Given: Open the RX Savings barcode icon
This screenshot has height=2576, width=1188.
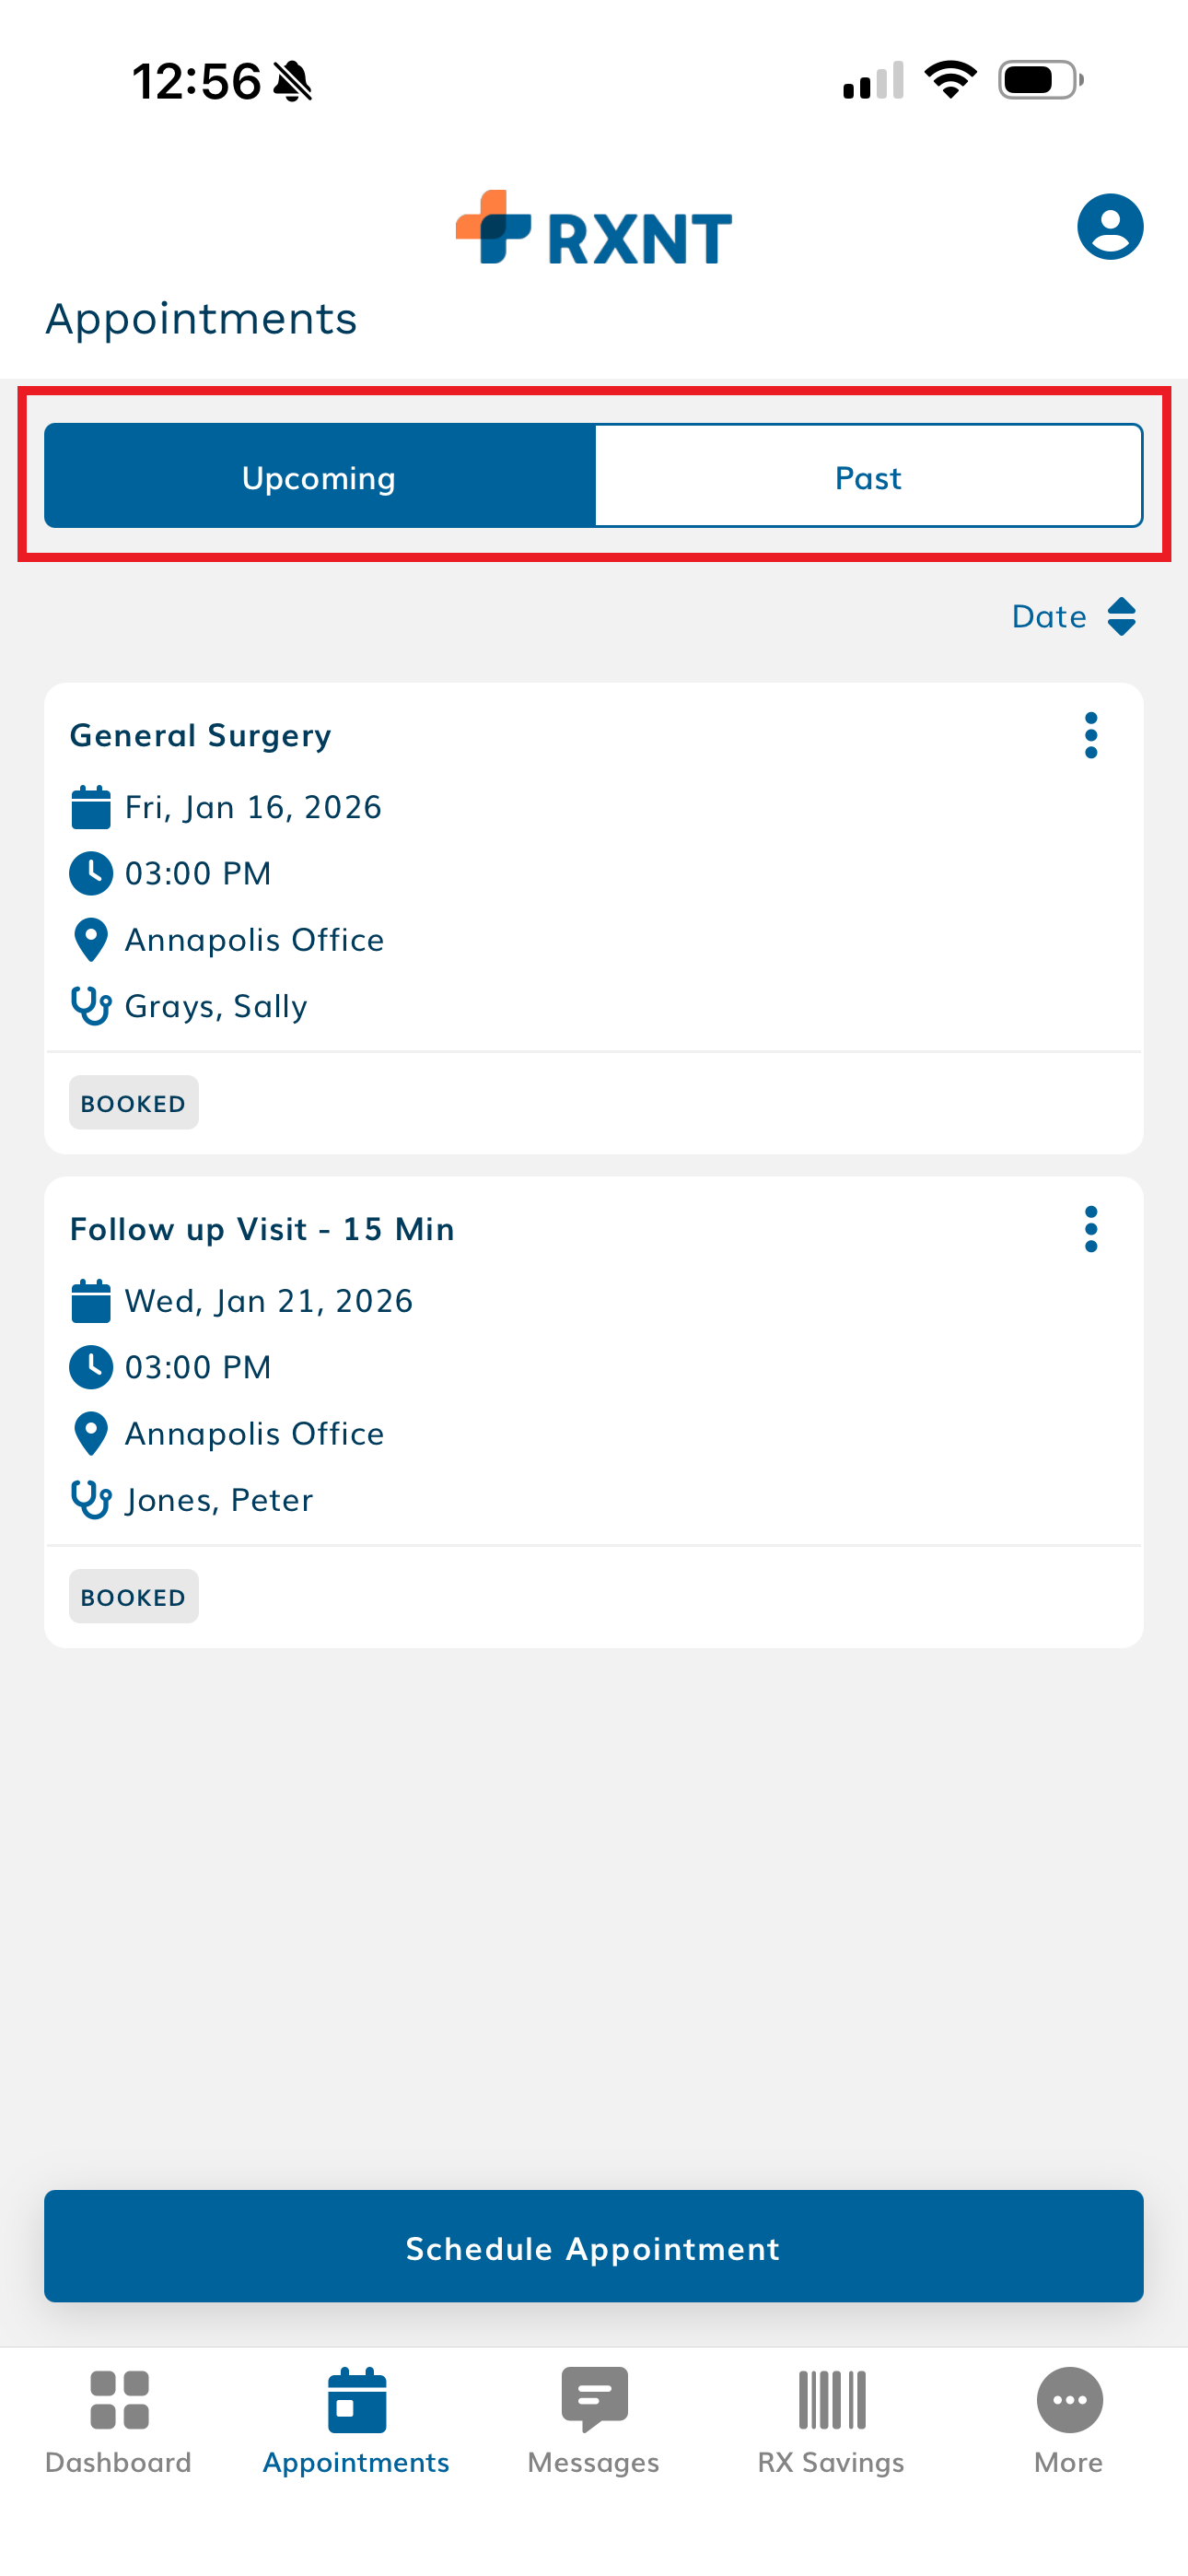Looking at the screenshot, I should pyautogui.click(x=831, y=2399).
